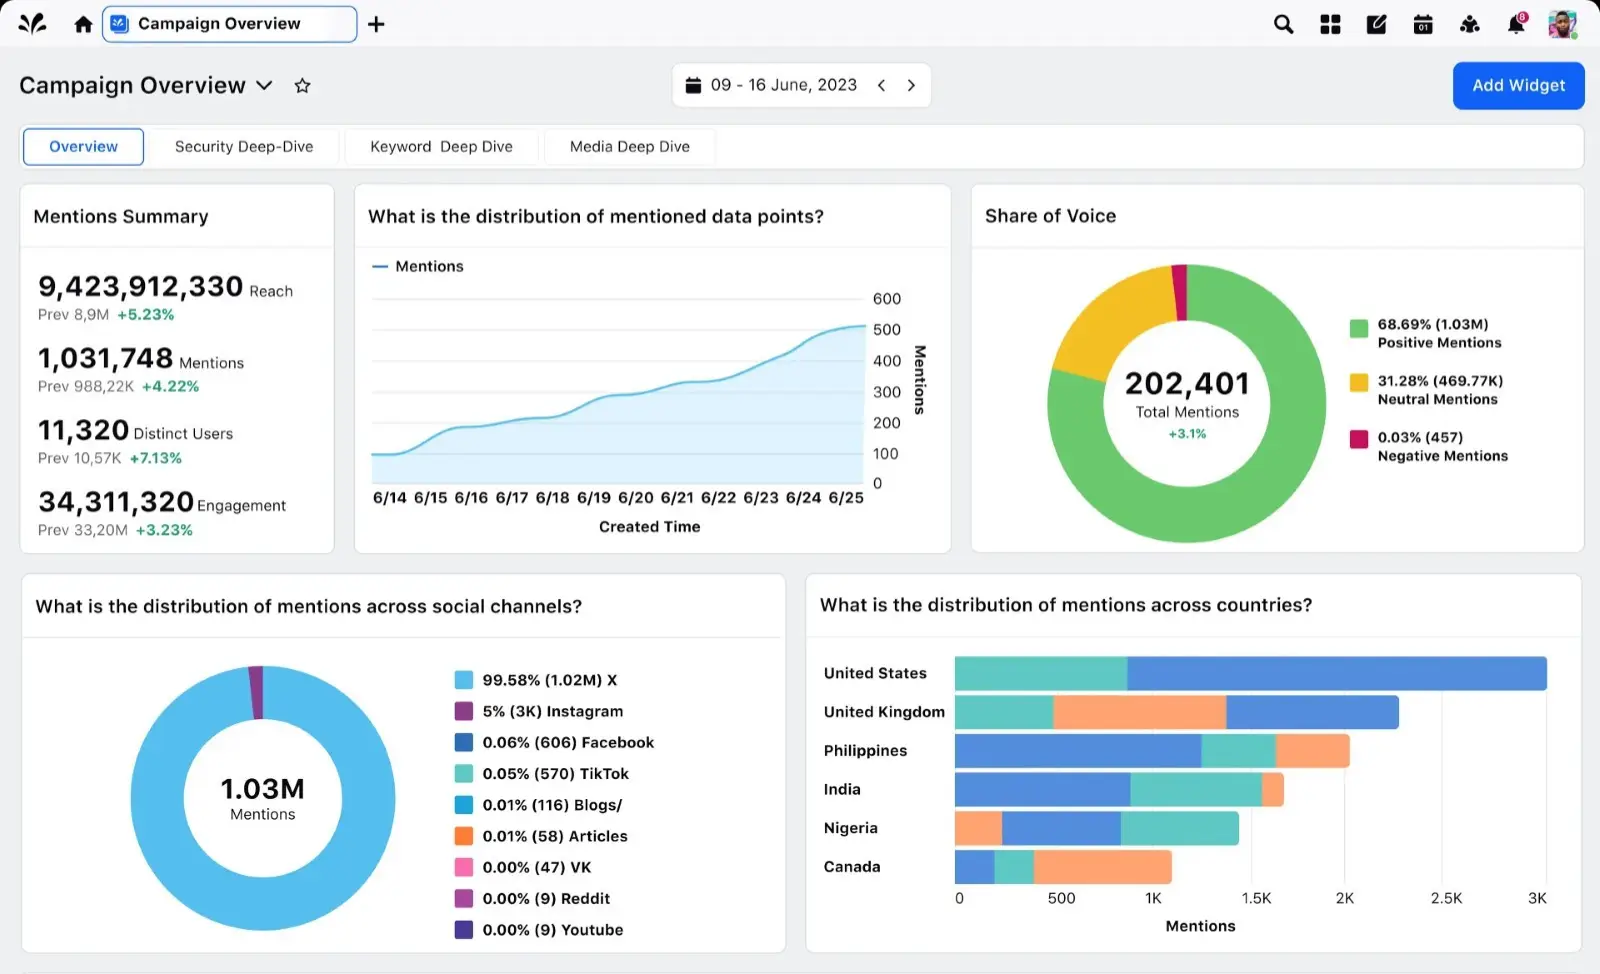Click the X channel legend swatch
The image size is (1600, 974).
[x=463, y=680]
